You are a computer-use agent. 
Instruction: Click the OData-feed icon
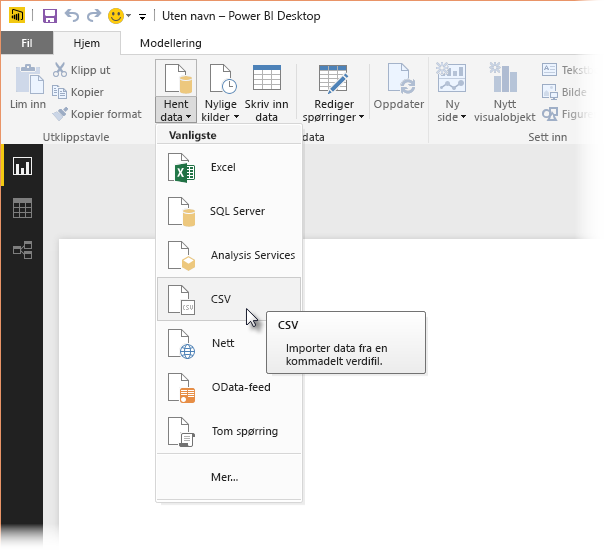181,388
